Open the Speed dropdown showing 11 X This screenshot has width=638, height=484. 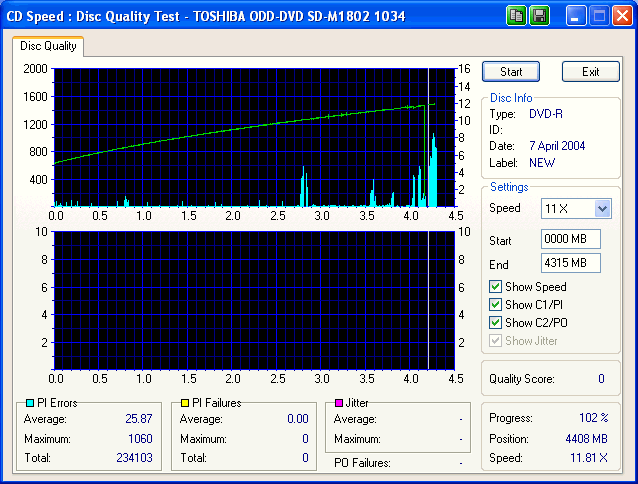(x=601, y=208)
